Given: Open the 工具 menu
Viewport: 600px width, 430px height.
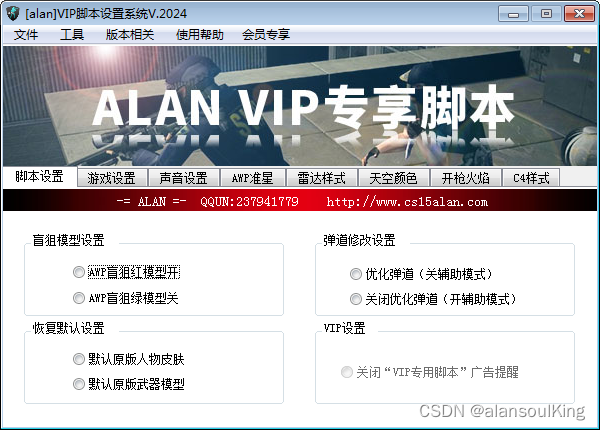Looking at the screenshot, I should [72, 35].
